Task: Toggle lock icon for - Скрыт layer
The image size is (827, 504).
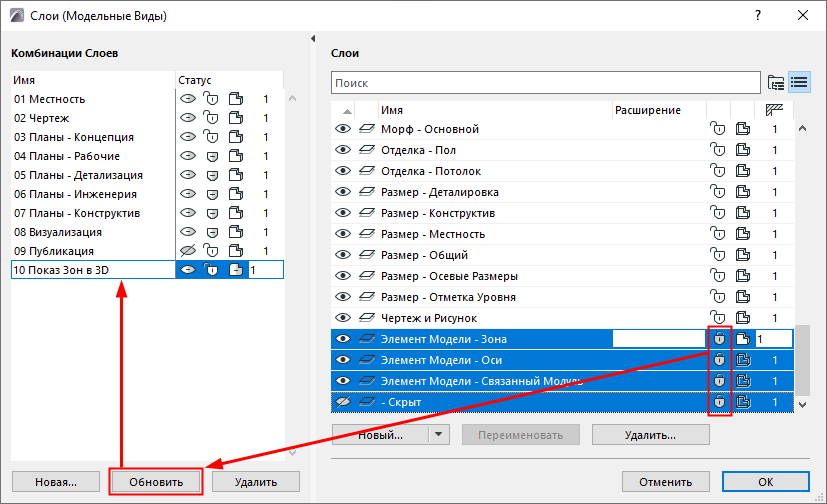Action: (719, 402)
